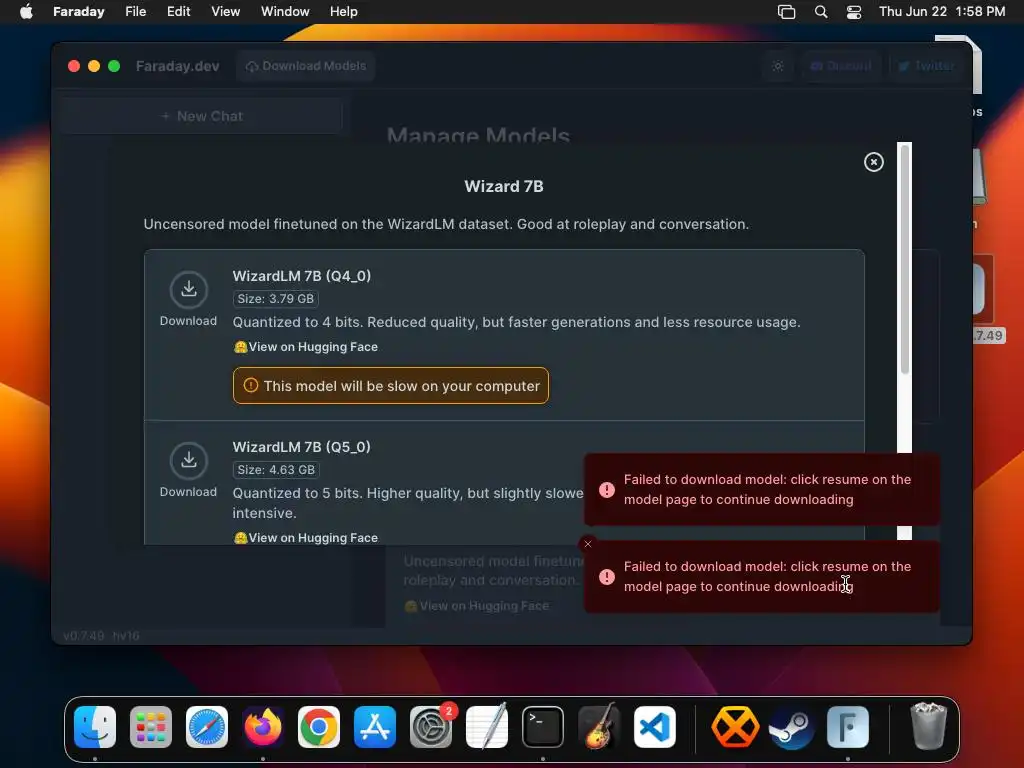Open TextEdit from the dock
The image size is (1024, 768).
coord(487,727)
